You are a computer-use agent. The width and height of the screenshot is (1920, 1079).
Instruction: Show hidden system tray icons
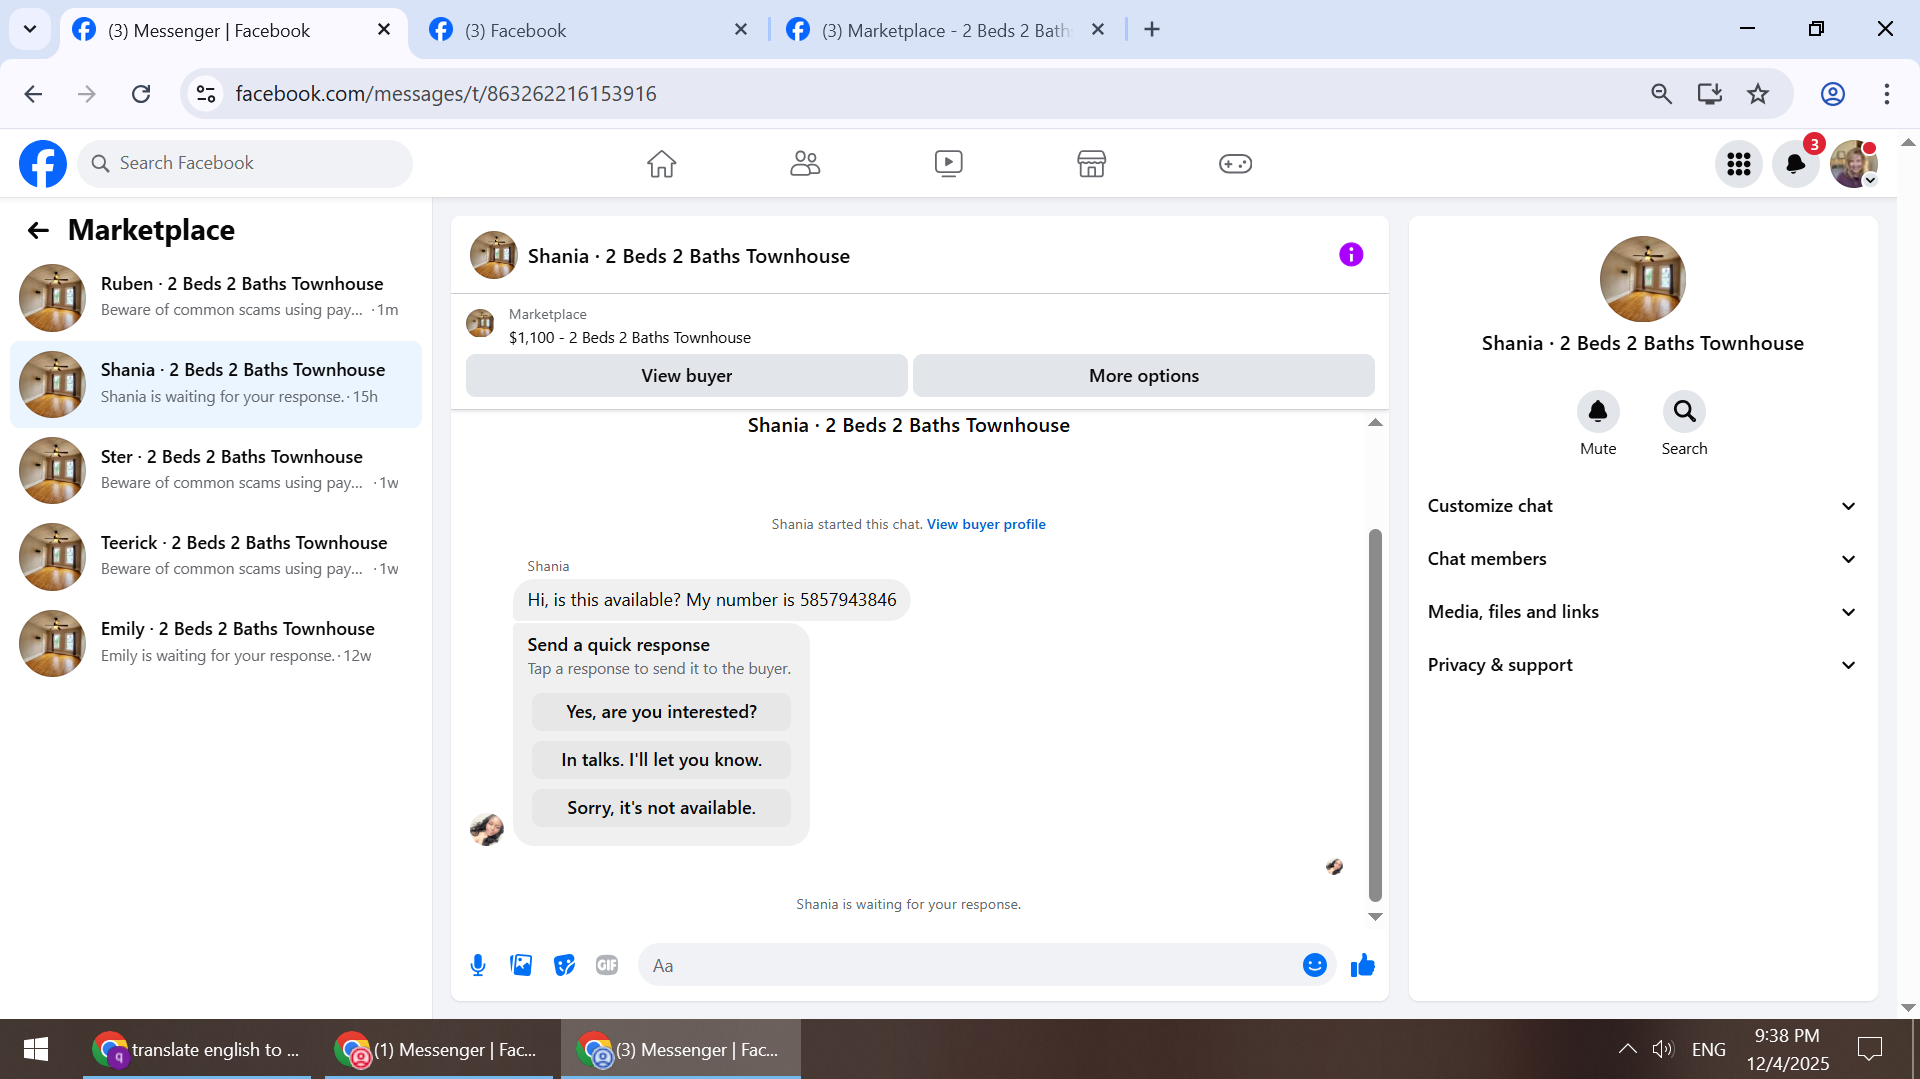[1627, 1049]
